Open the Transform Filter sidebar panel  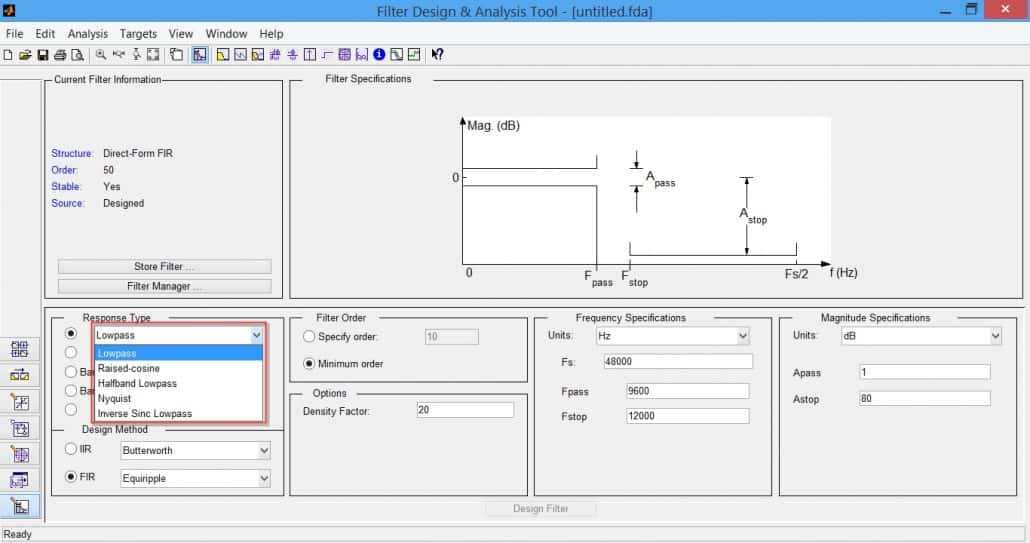point(20,375)
